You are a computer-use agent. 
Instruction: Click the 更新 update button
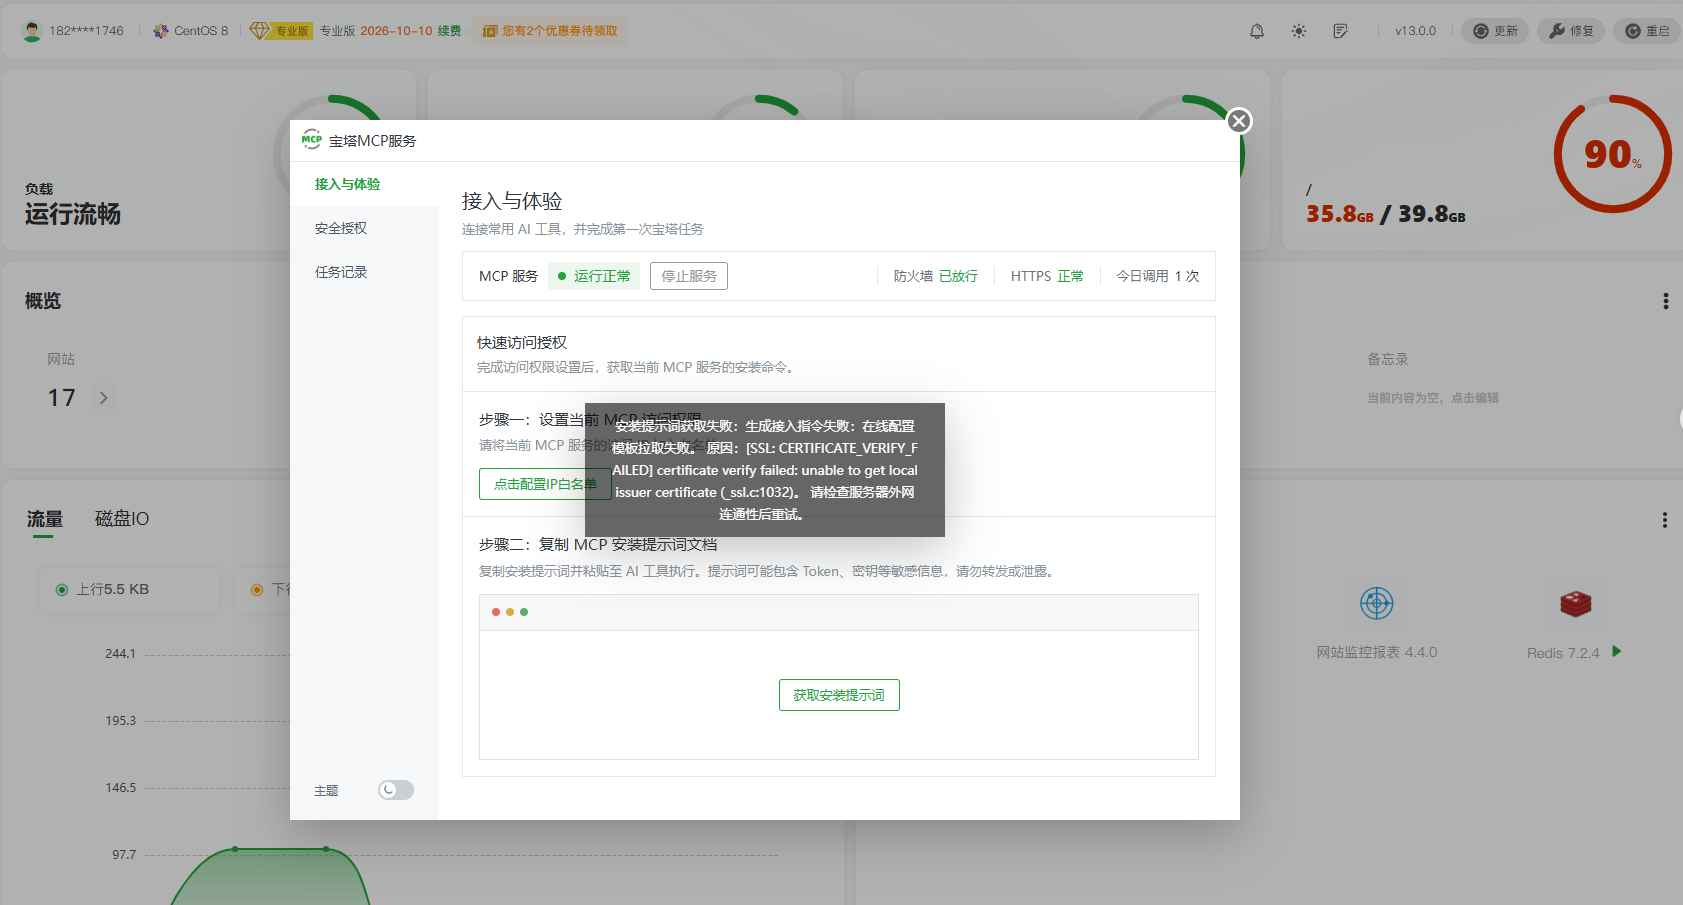pyautogui.click(x=1495, y=31)
